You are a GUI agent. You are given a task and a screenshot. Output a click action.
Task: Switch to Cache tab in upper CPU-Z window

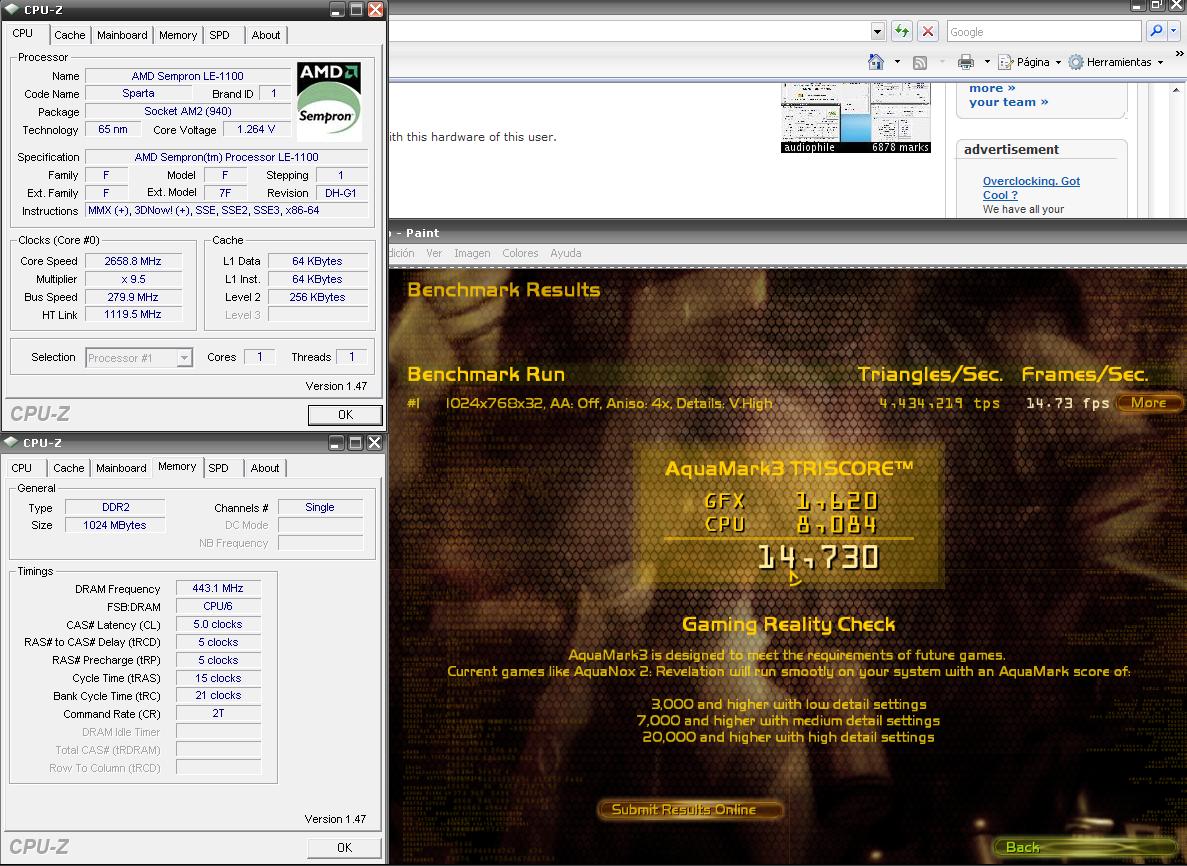[x=70, y=35]
